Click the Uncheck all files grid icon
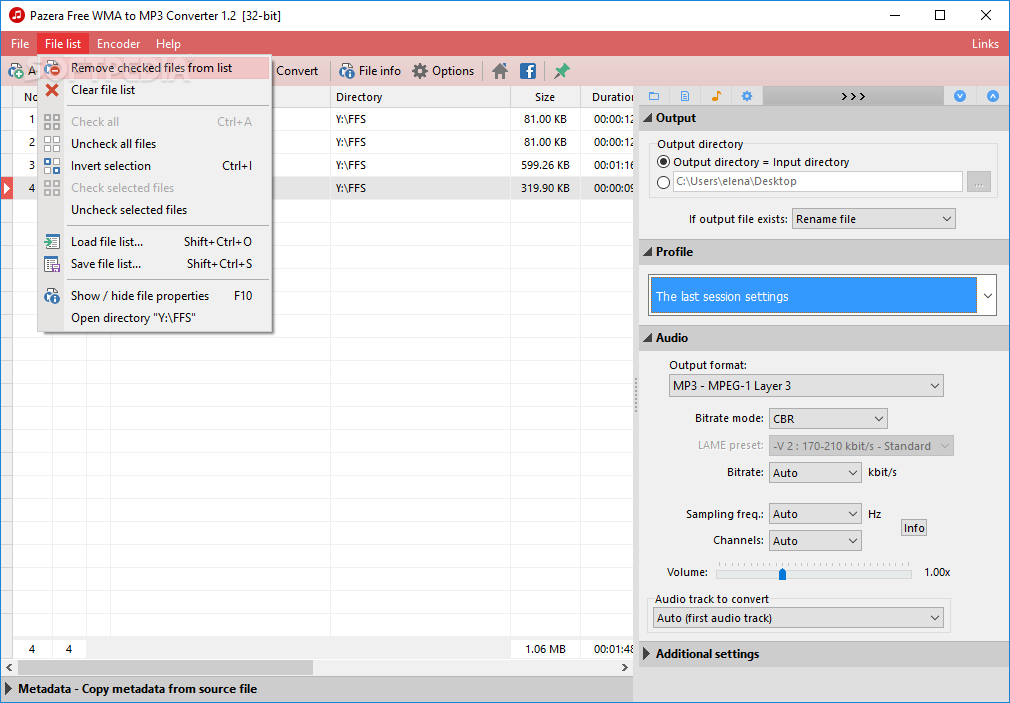The height and width of the screenshot is (703, 1010). pos(52,144)
